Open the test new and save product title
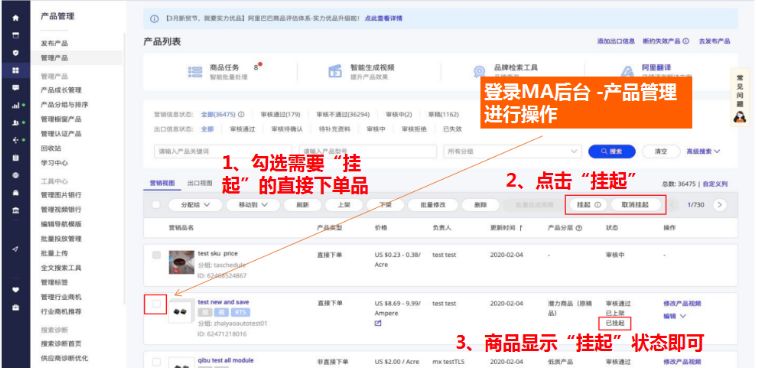This screenshot has width=757, height=380. pos(224,302)
